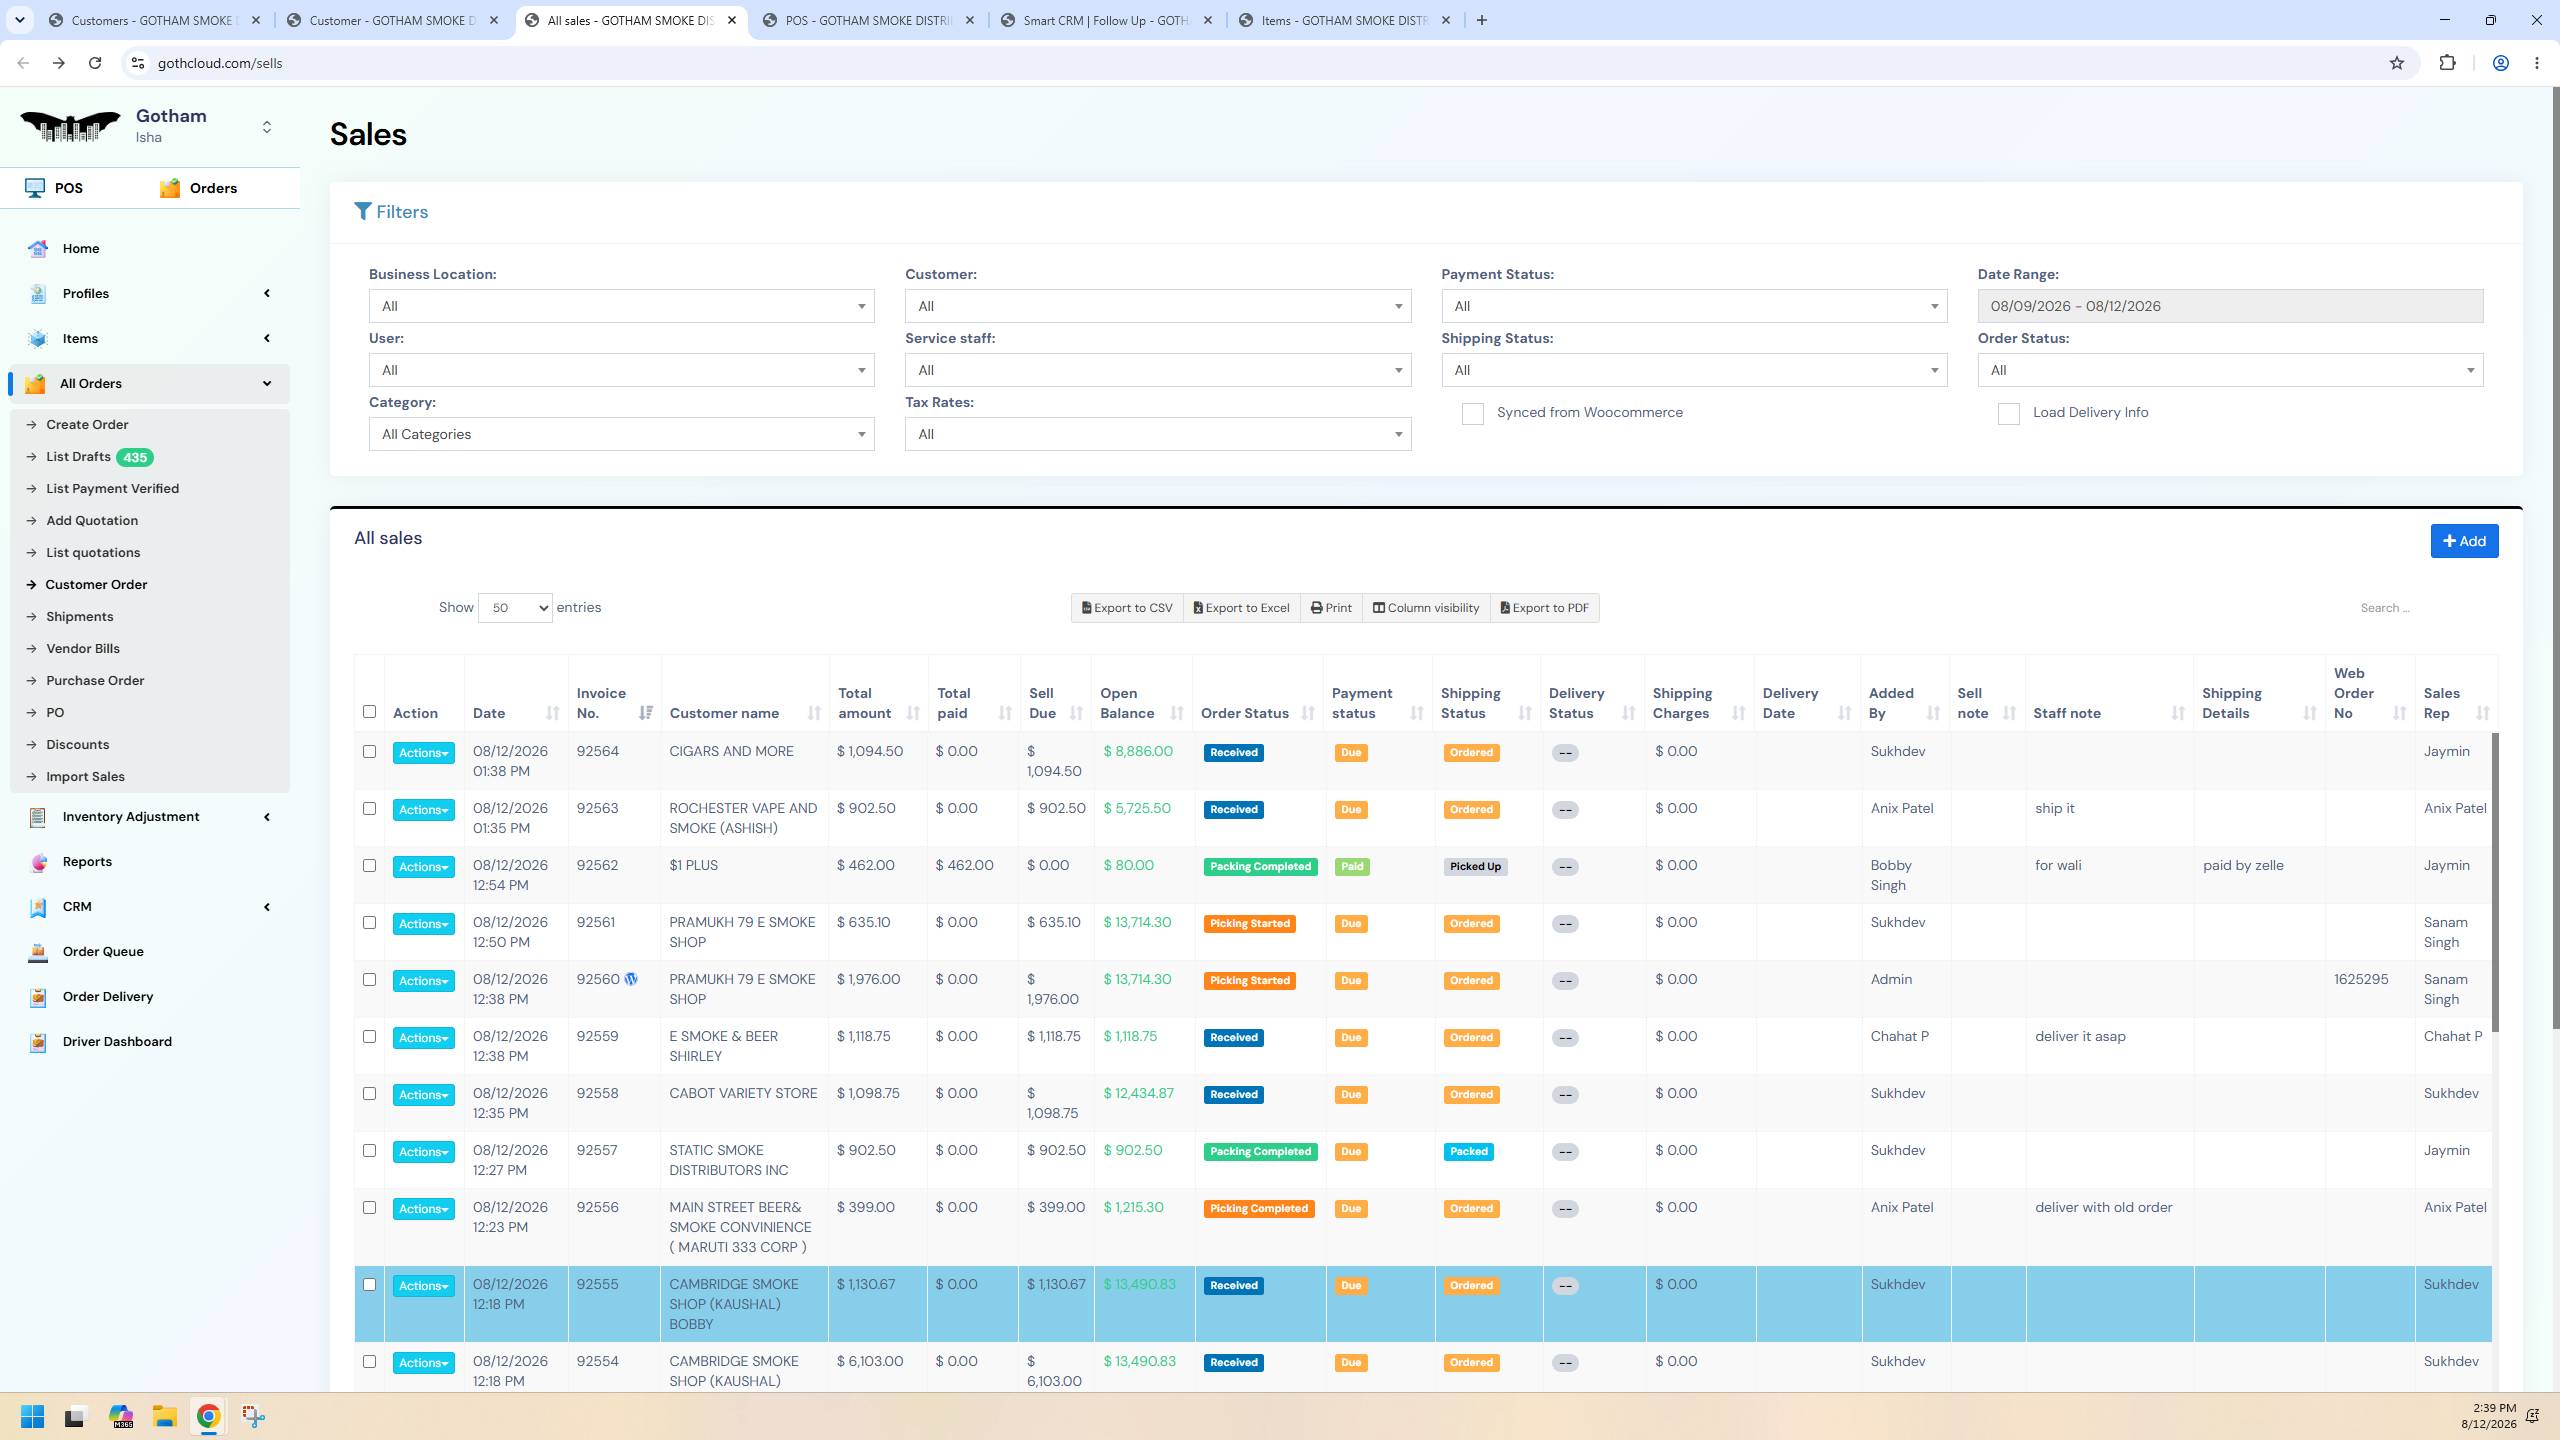Open the POS monitor icon
This screenshot has height=1440, width=2560.
coord(35,188)
